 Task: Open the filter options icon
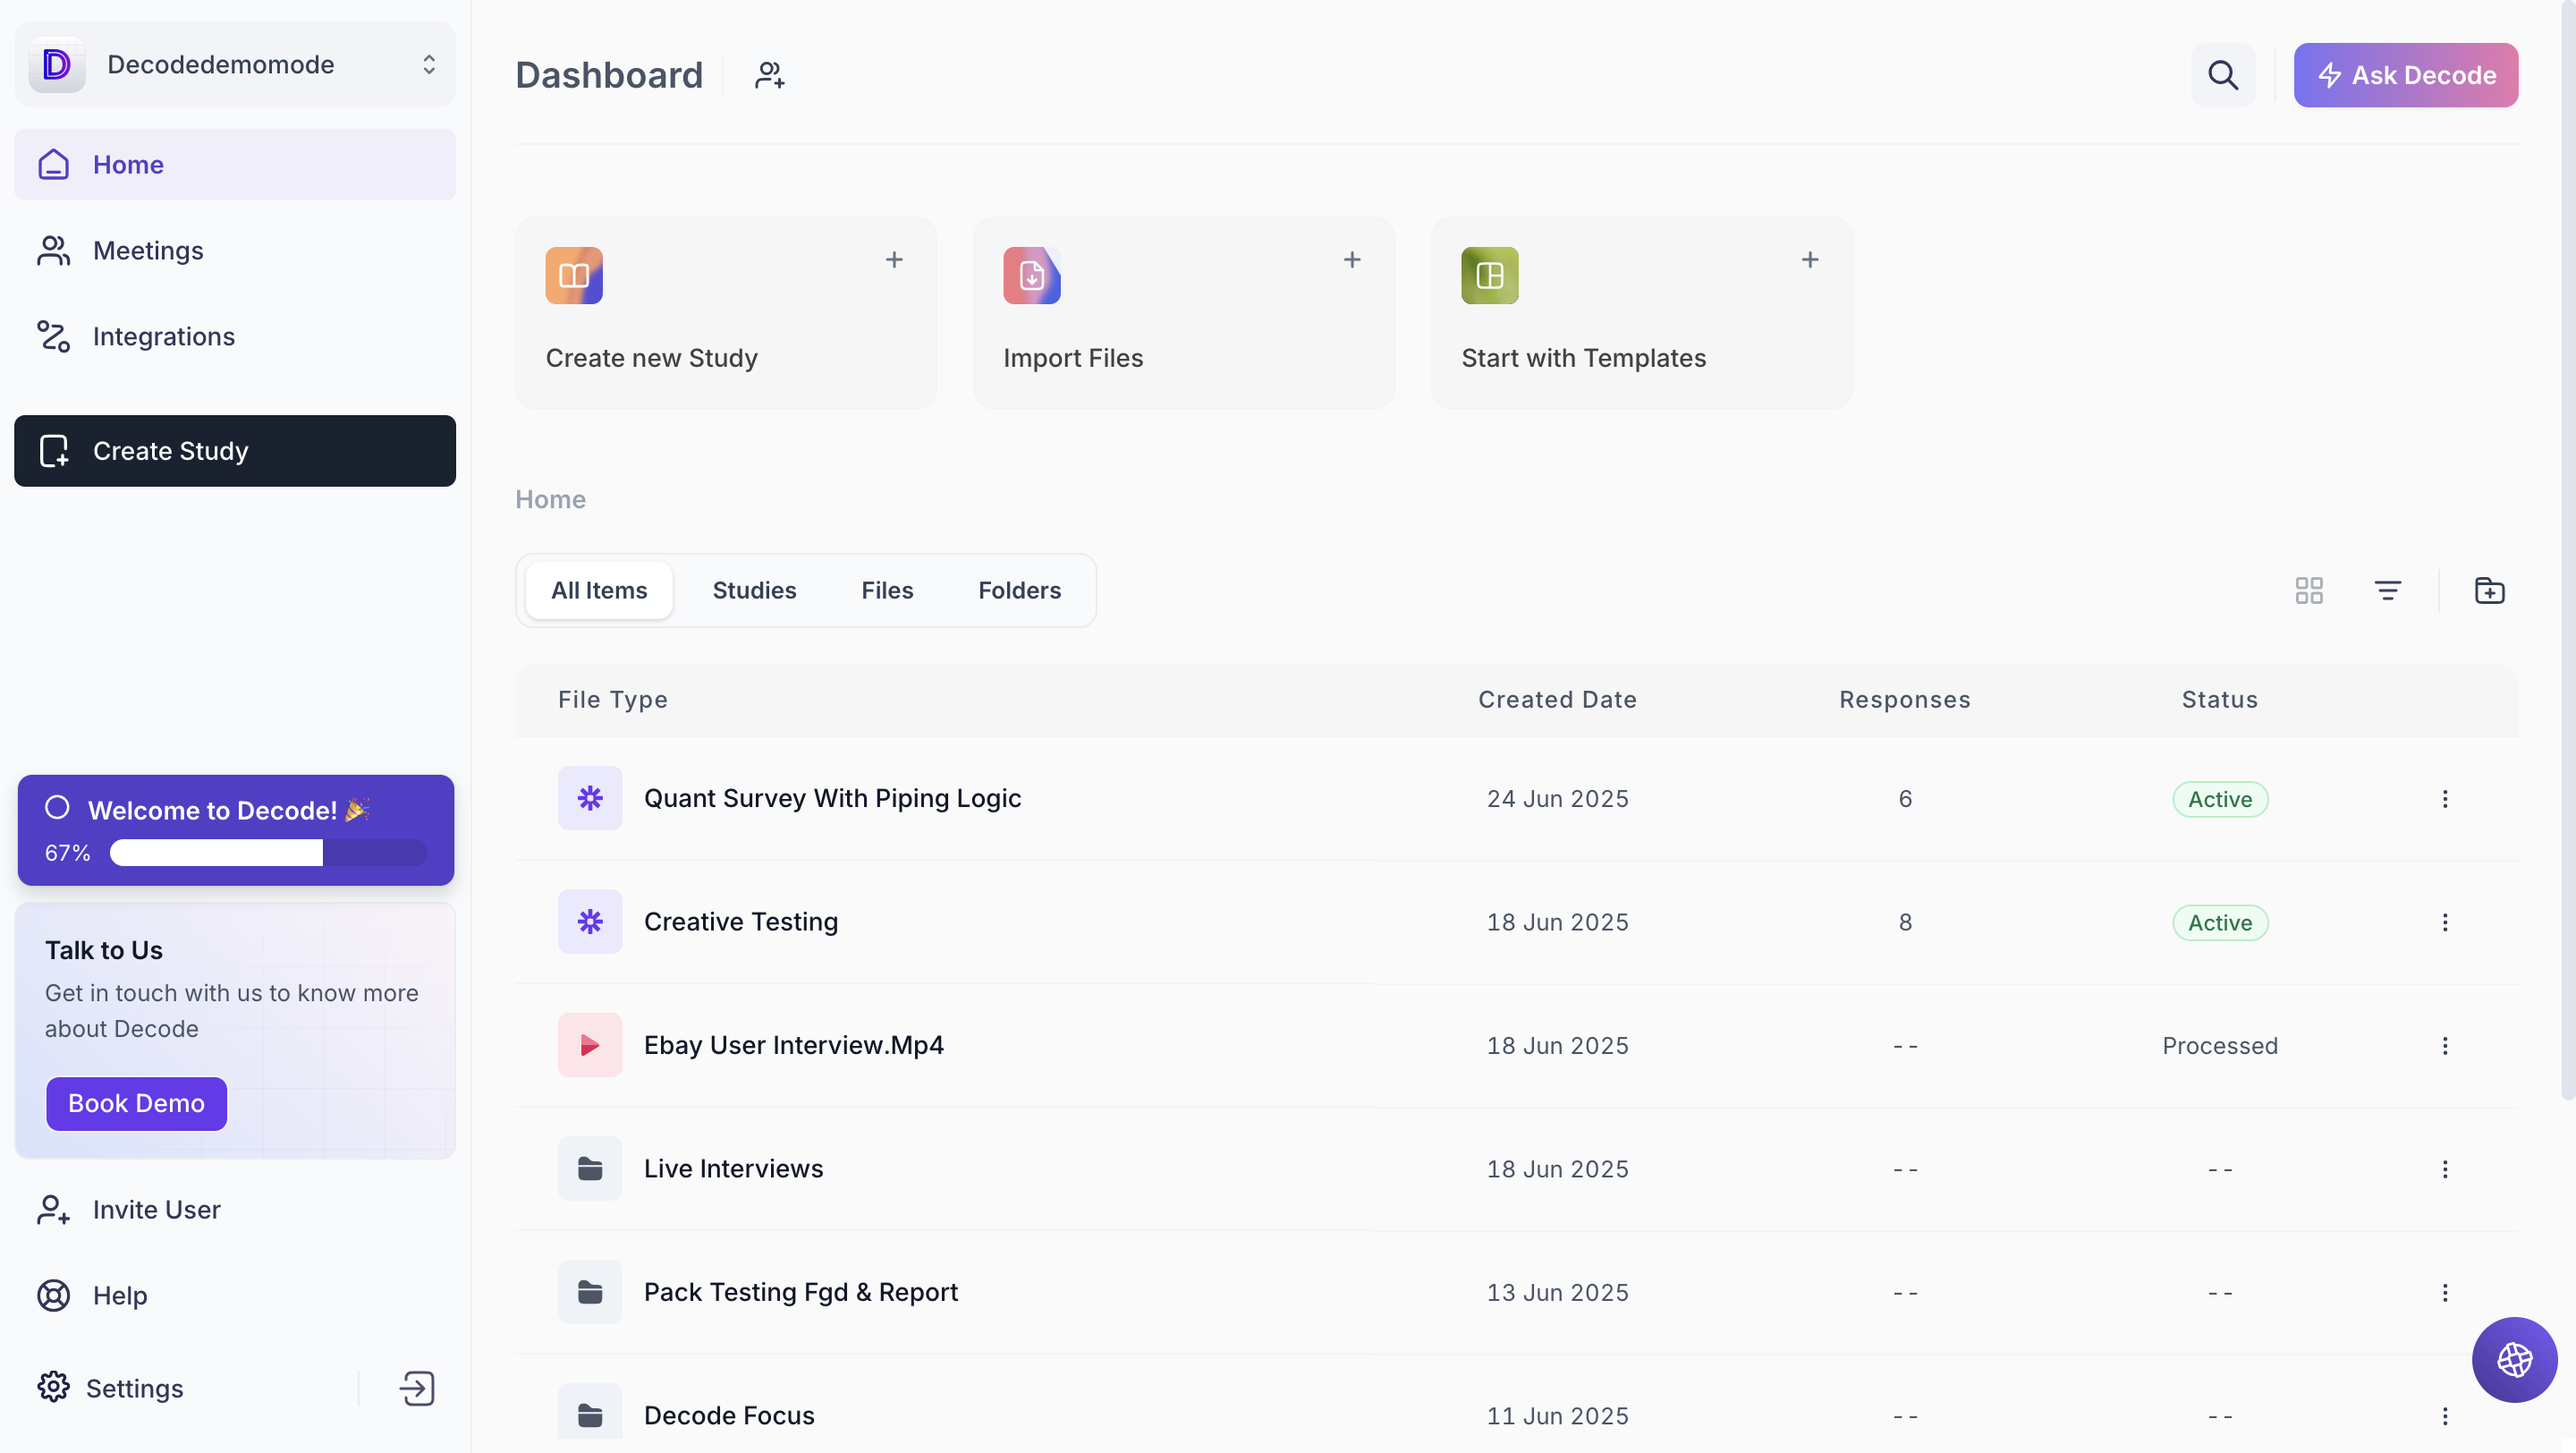pos(2388,591)
